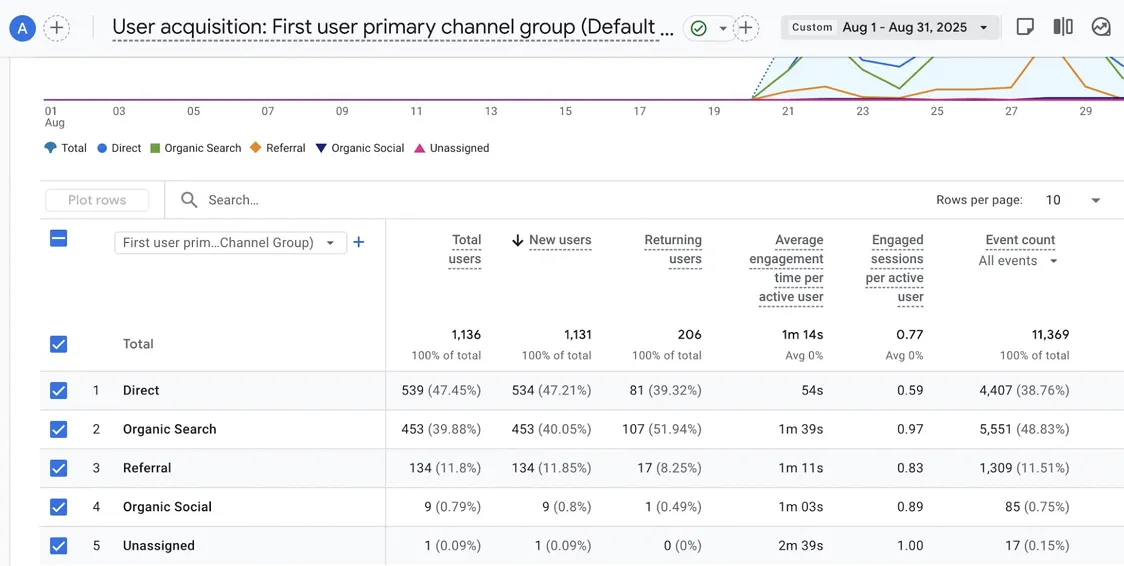Uncheck the Unassigned row checkbox
The image size is (1124, 566).
[x=59, y=545]
